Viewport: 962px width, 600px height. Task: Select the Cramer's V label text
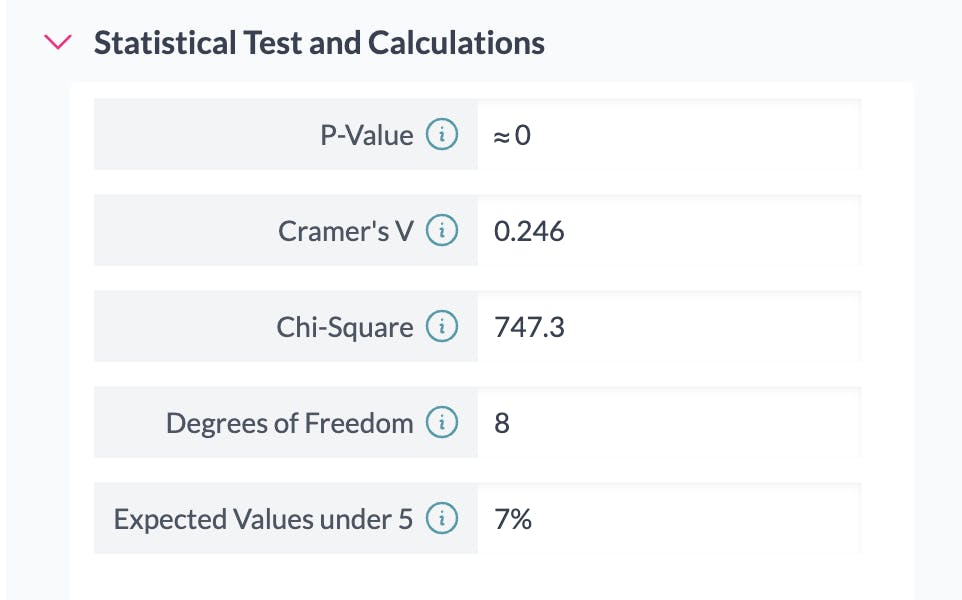pos(345,231)
